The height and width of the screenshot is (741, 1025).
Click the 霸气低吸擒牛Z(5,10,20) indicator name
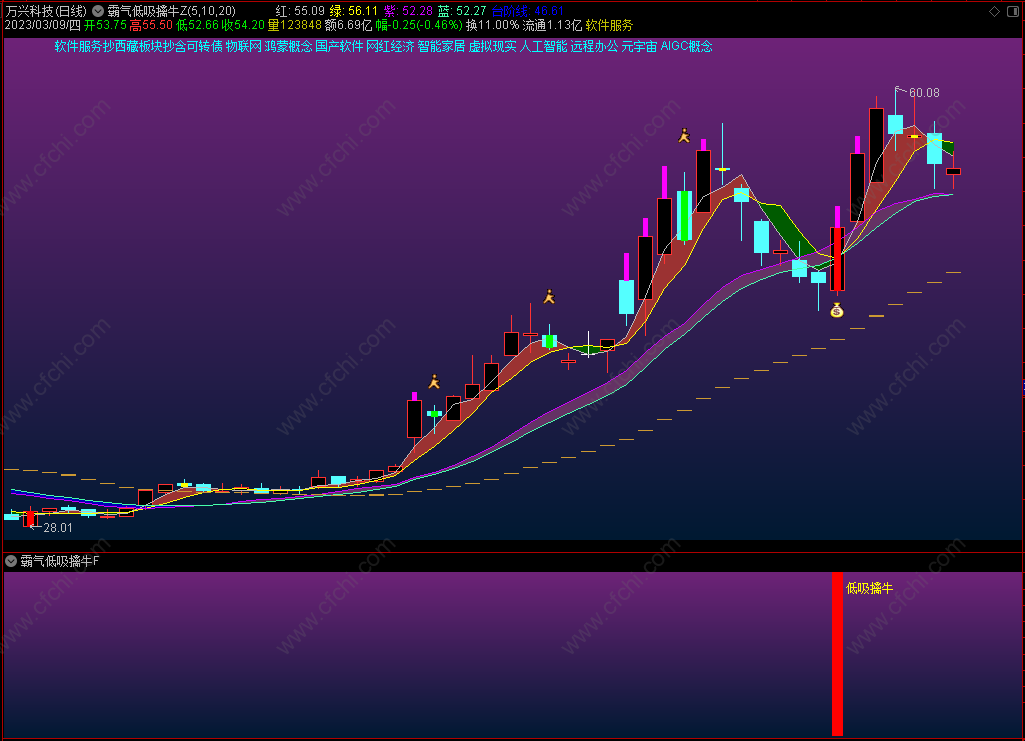pos(171,11)
